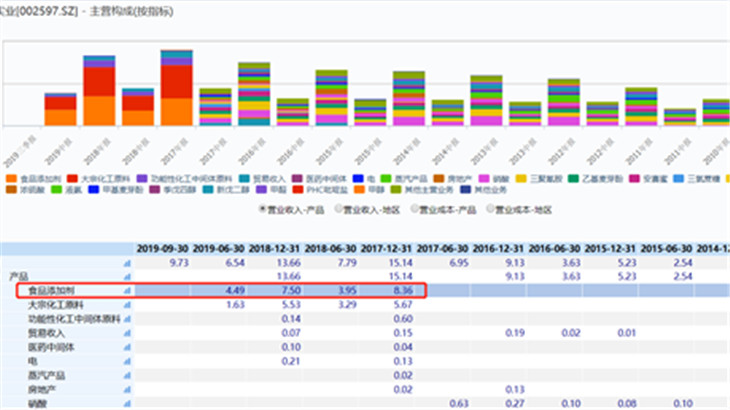The height and width of the screenshot is (410, 730).
Task: Click 其他业务 dark blue legend swatch
Action: pos(465,190)
